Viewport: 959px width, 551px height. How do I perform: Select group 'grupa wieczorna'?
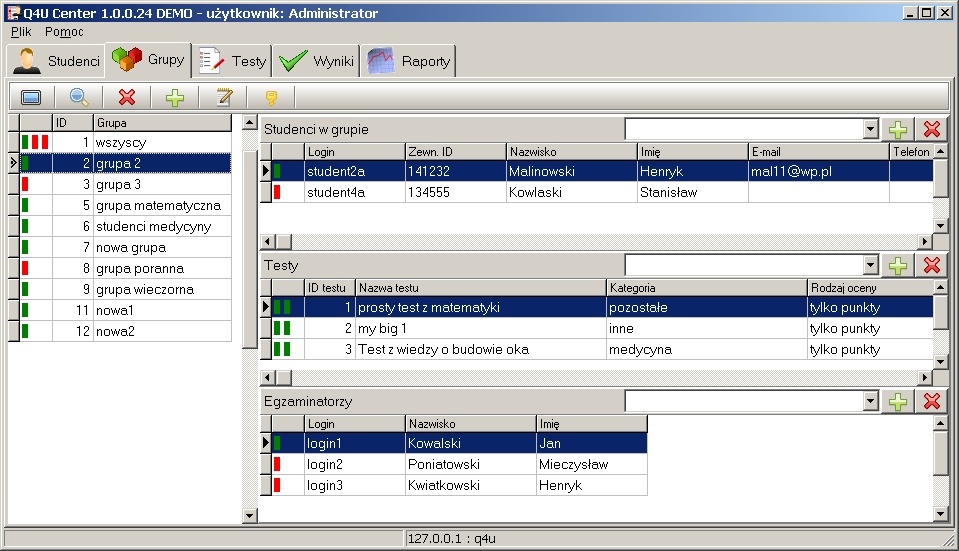click(125, 289)
